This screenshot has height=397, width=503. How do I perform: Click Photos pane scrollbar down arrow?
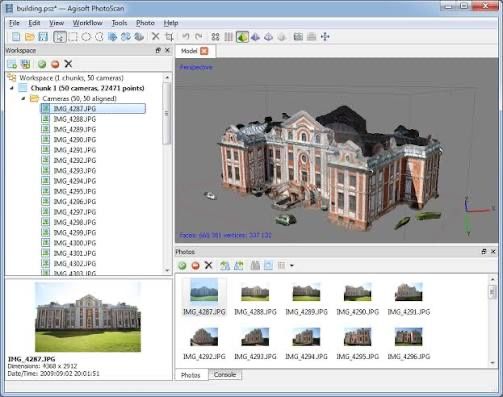(493, 363)
